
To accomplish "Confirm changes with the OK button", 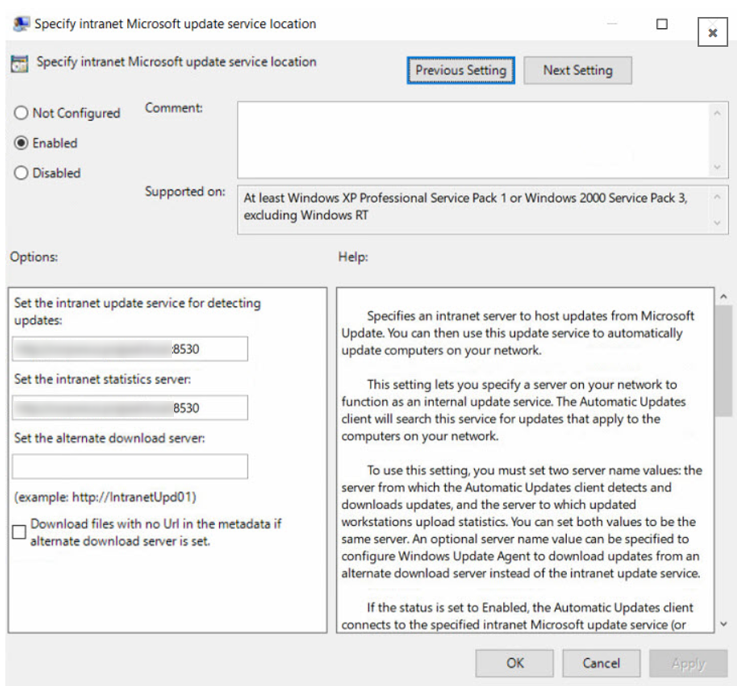I will pyautogui.click(x=514, y=663).
